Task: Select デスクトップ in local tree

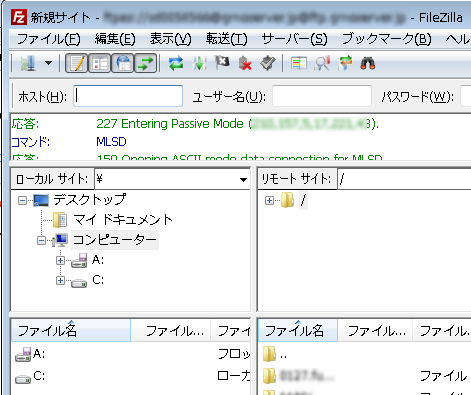Action: [x=90, y=200]
